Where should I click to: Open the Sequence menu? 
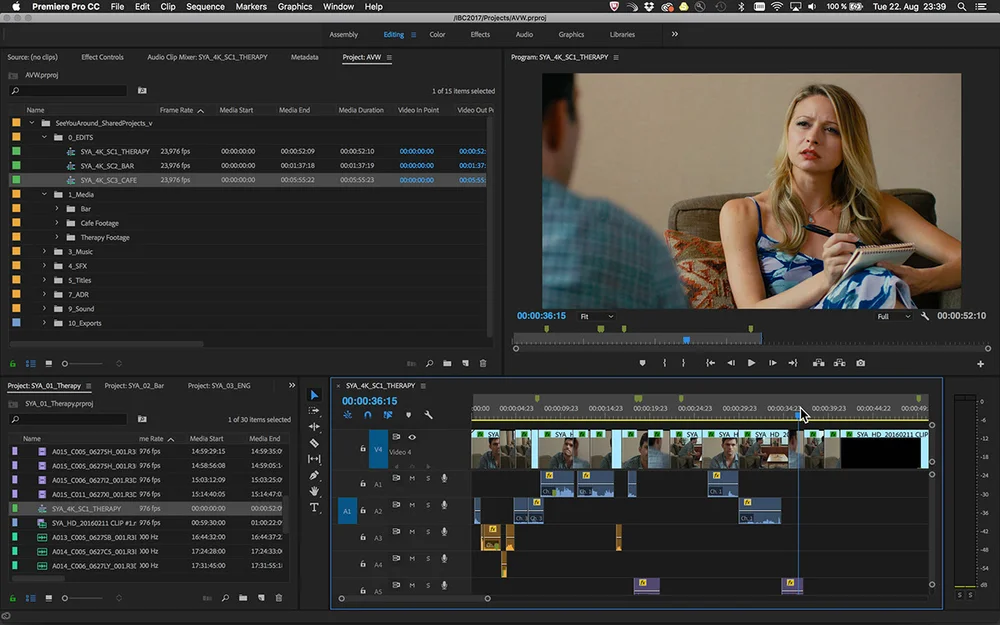pyautogui.click(x=205, y=7)
